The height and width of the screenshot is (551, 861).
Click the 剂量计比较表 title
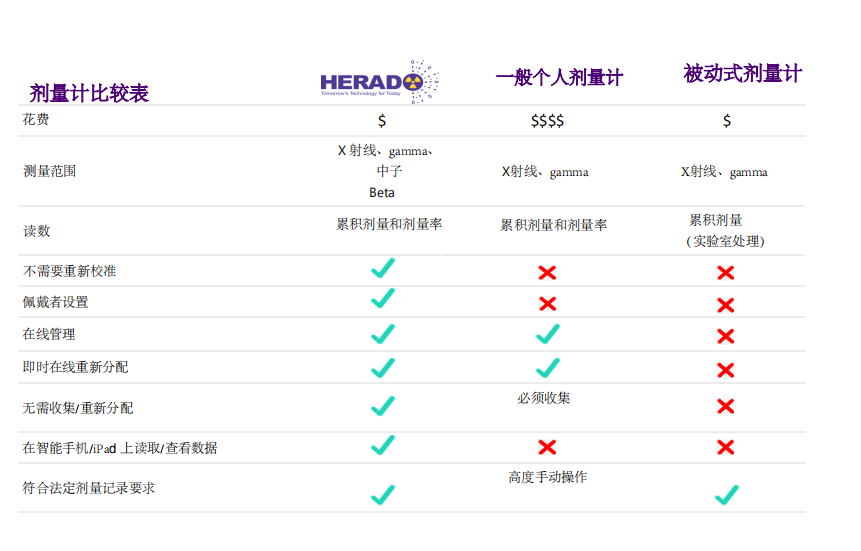(x=89, y=93)
